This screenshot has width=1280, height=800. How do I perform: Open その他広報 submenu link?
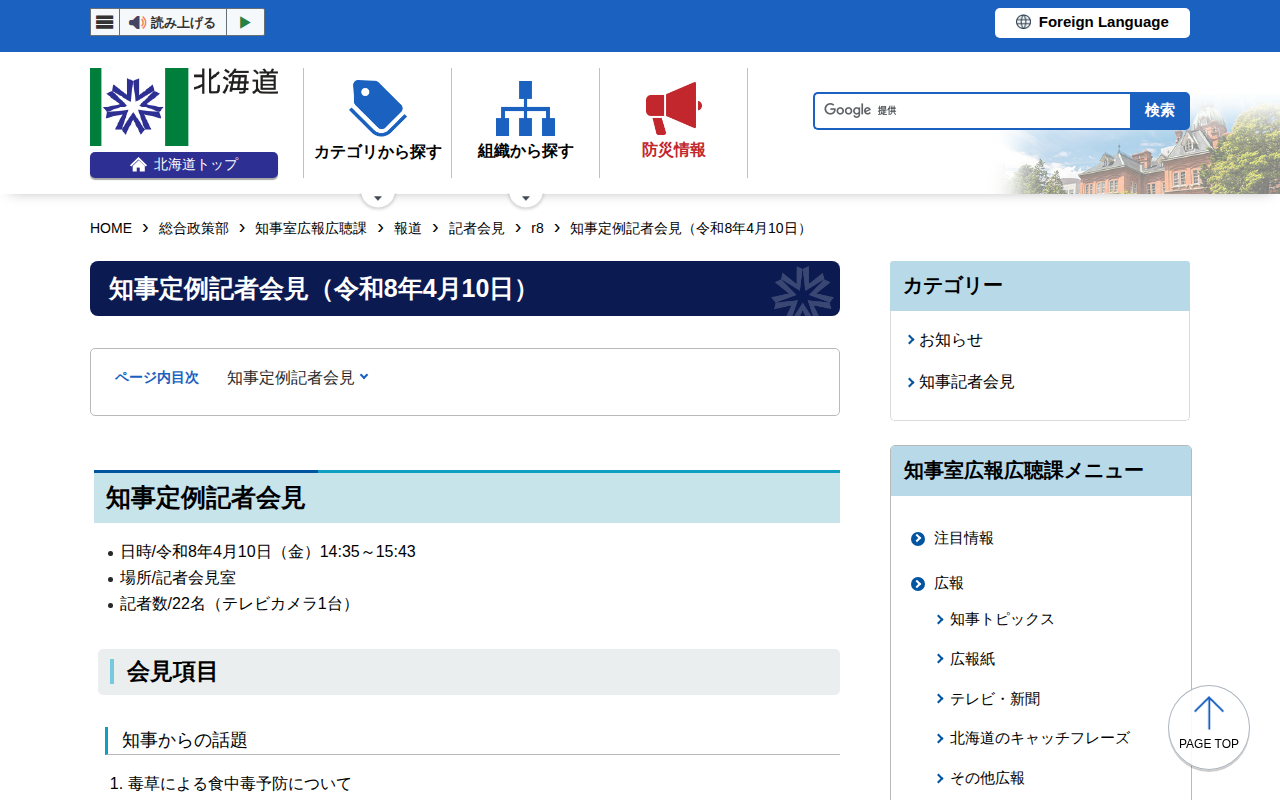[986, 778]
